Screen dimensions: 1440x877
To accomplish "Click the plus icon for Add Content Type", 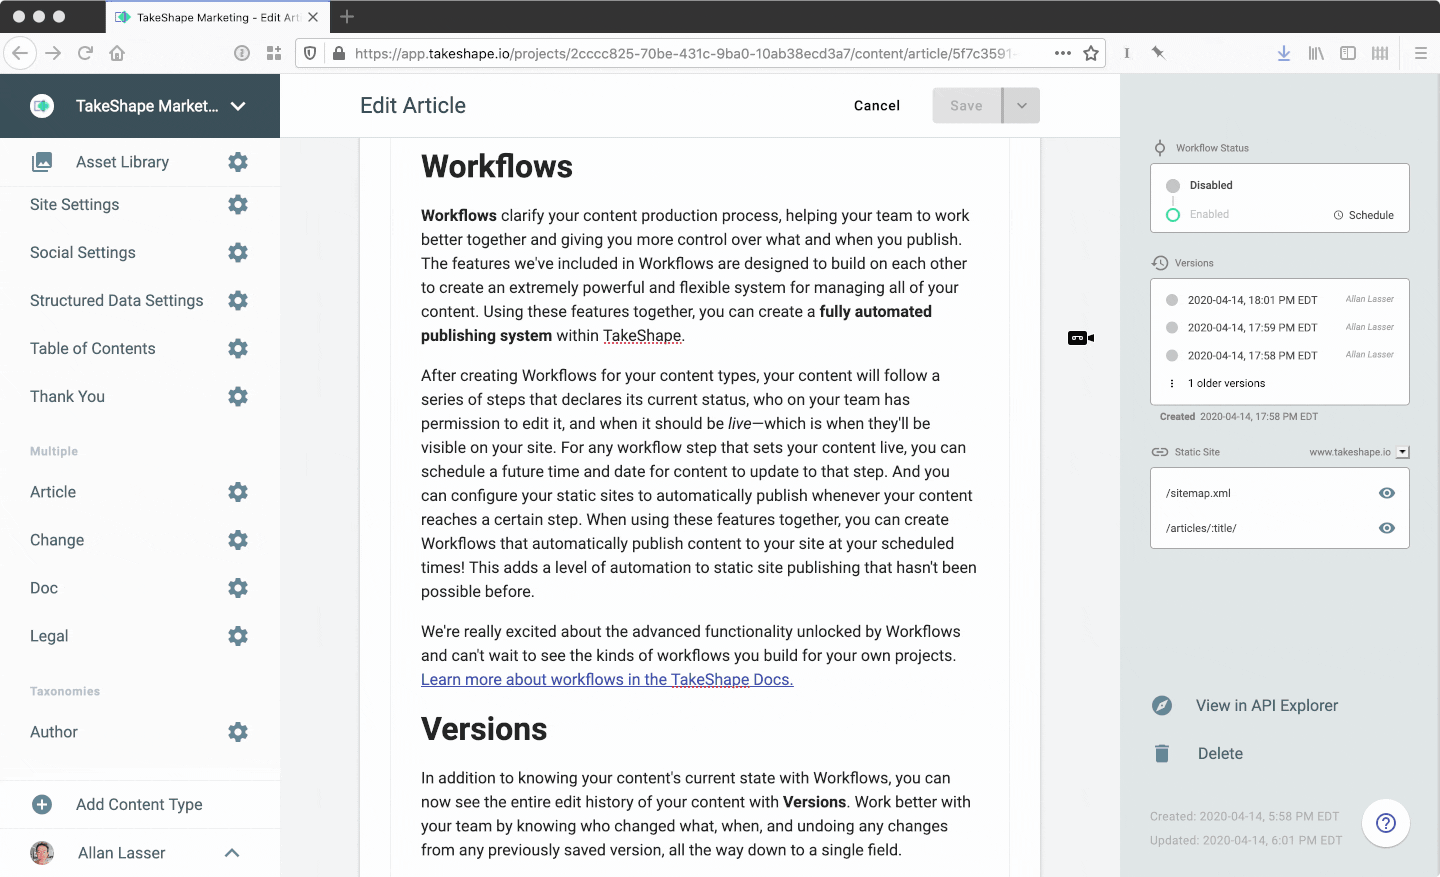I will tap(42, 804).
